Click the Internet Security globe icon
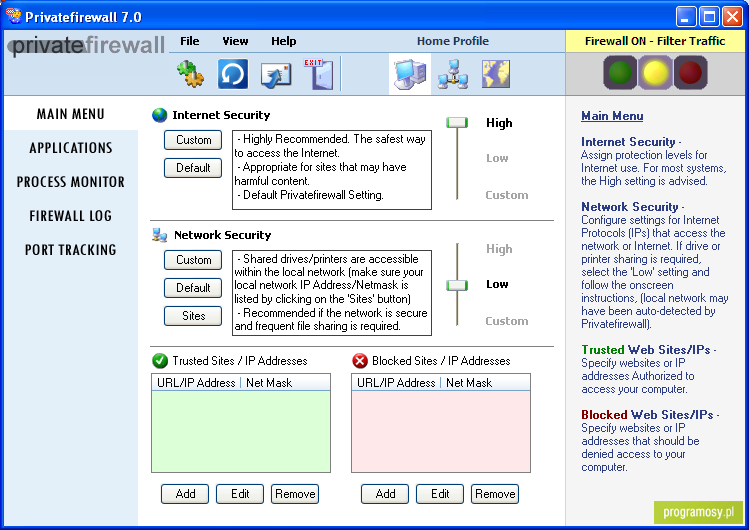 tap(160, 115)
